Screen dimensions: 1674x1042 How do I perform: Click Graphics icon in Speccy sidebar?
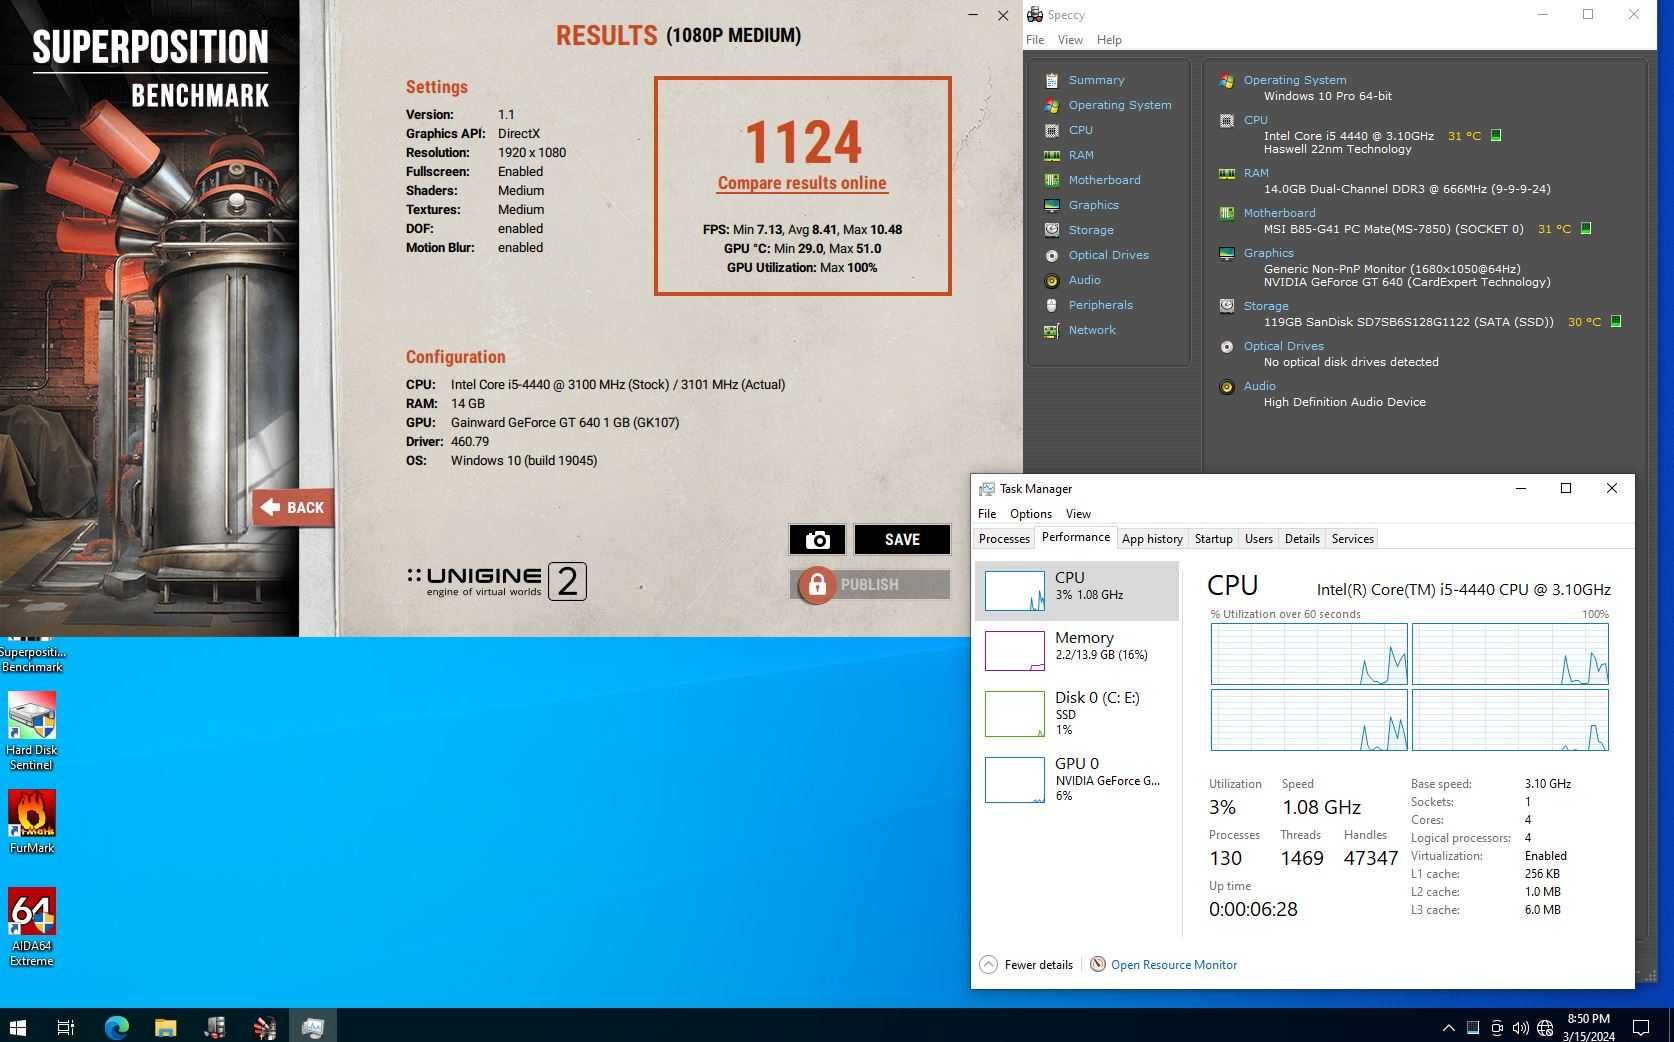pyautogui.click(x=1051, y=205)
